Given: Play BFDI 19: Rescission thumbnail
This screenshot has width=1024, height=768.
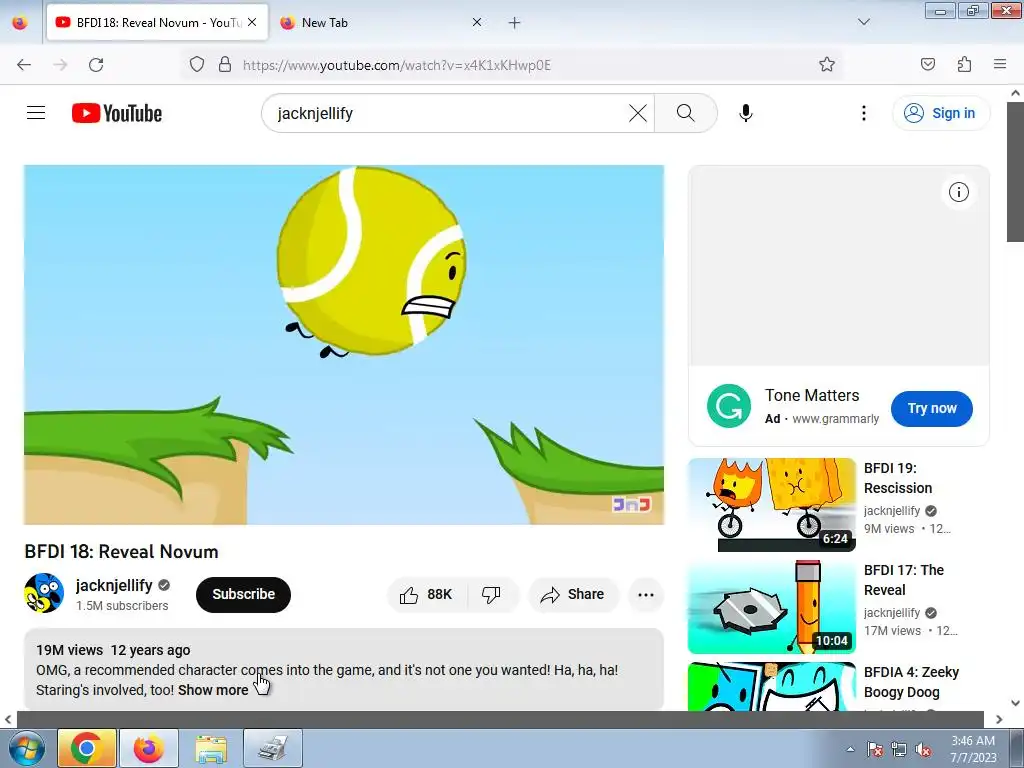Looking at the screenshot, I should [771, 505].
